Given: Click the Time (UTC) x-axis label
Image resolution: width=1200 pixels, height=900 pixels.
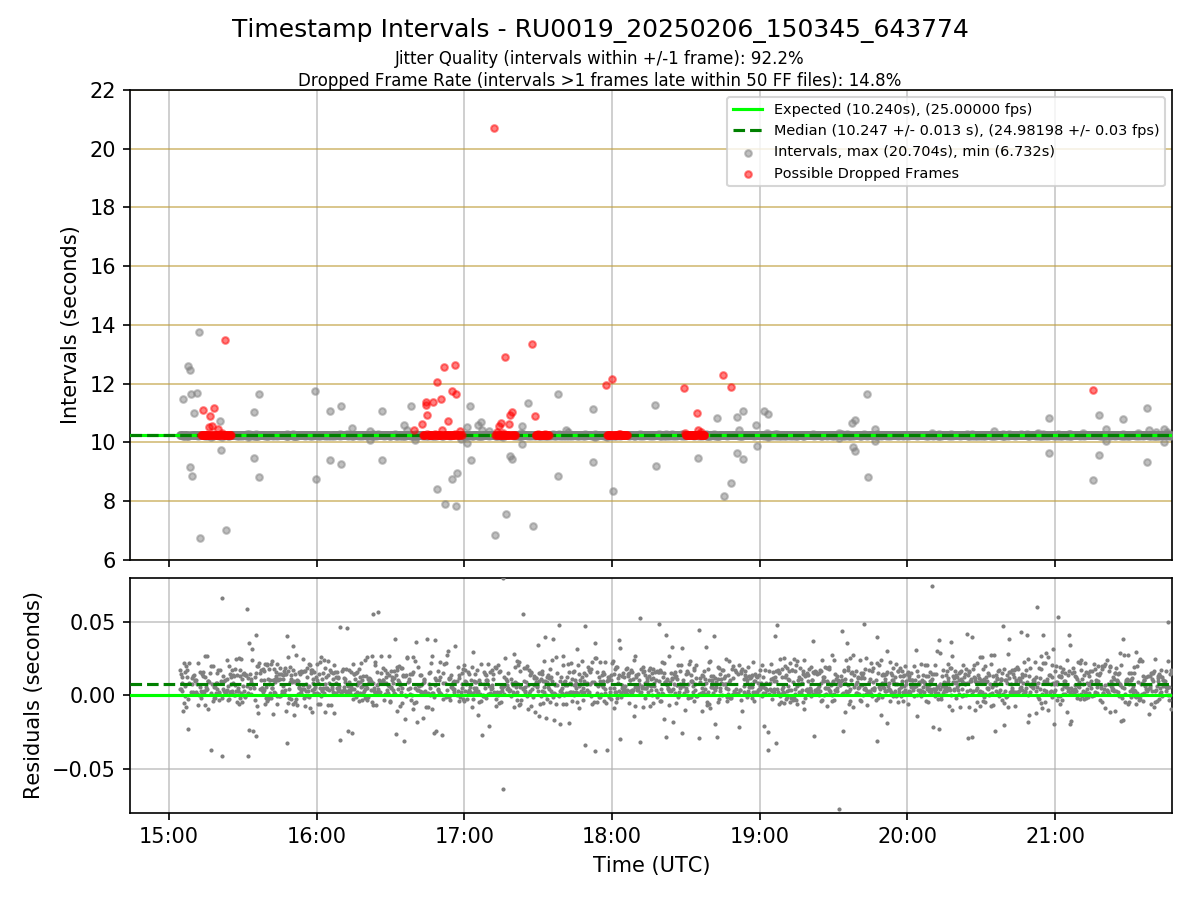Looking at the screenshot, I should tap(651, 865).
